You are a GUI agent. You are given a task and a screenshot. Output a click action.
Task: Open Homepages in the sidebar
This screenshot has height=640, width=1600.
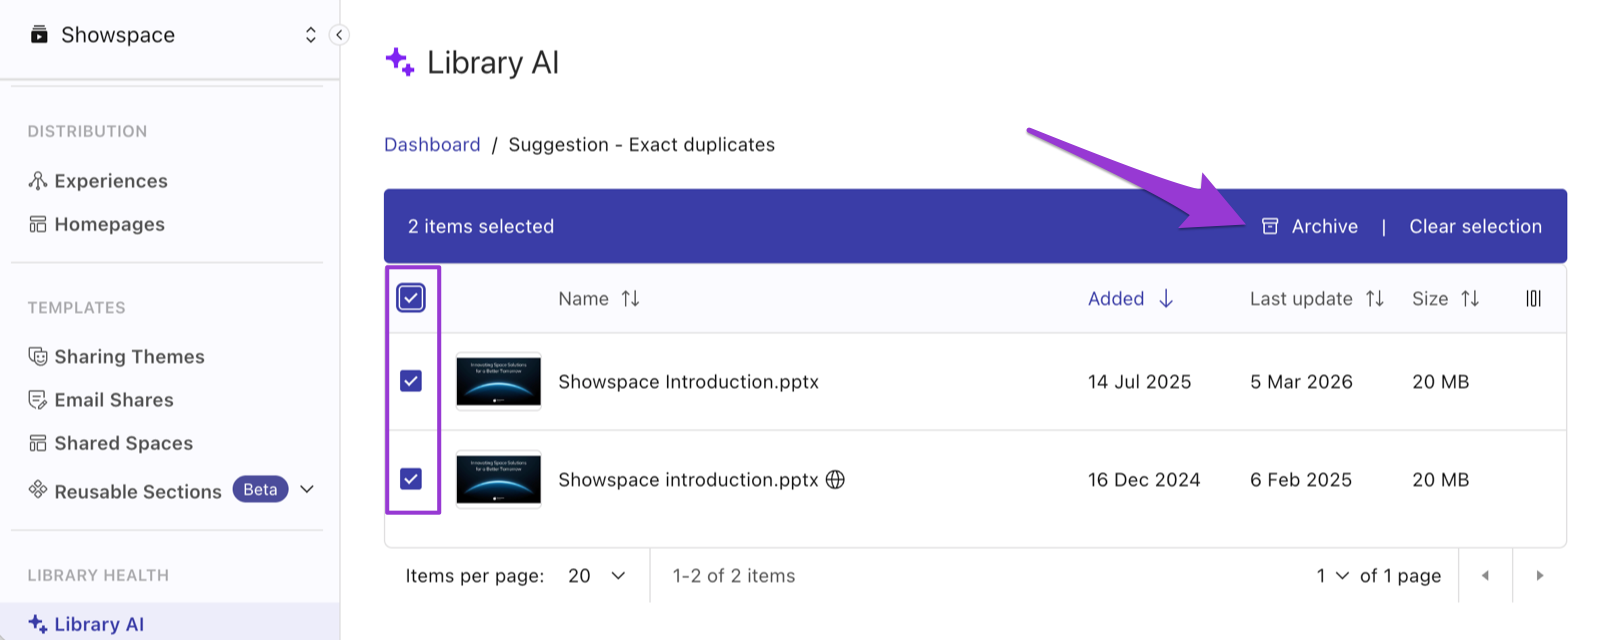pyautogui.click(x=110, y=224)
